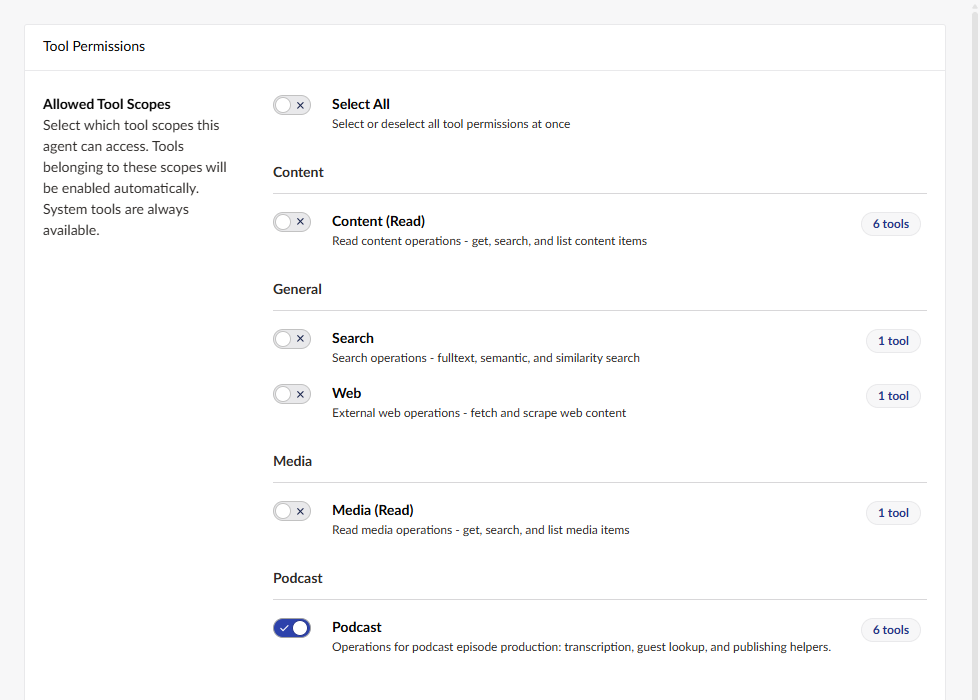The image size is (980, 700).
Task: Click 'Read media operations' description
Action: (x=481, y=530)
